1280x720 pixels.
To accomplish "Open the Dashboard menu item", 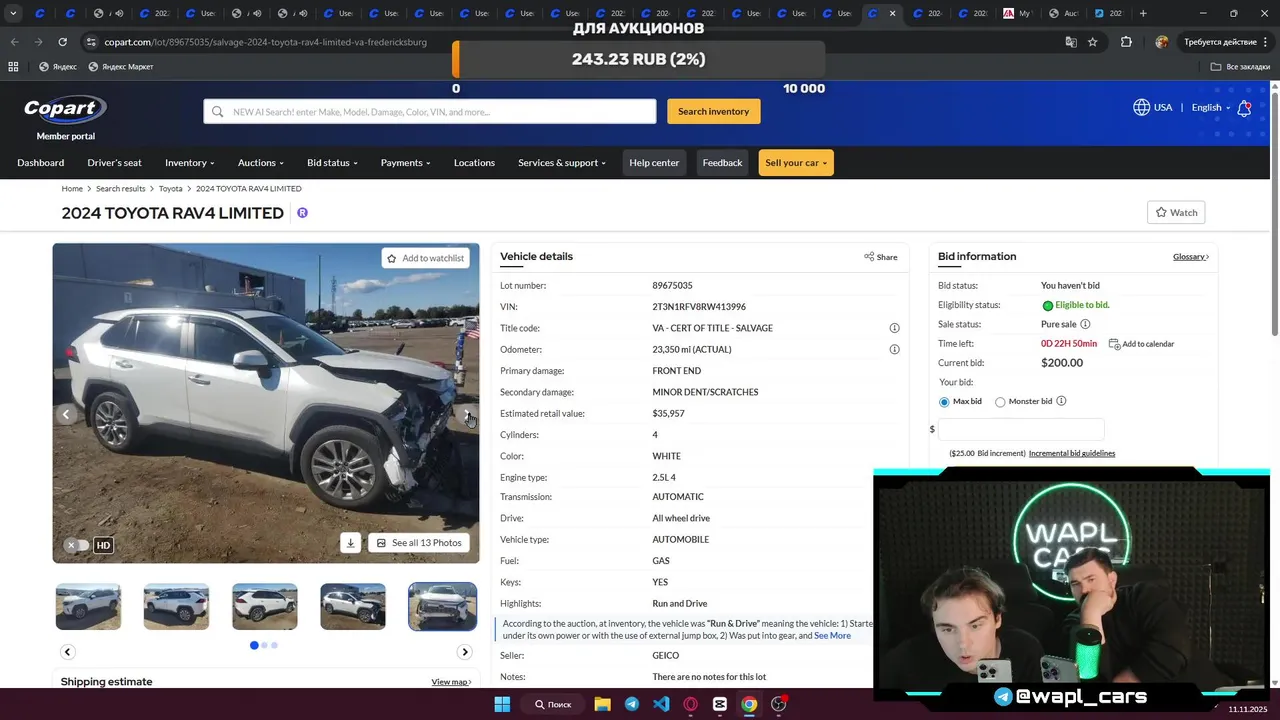I will [41, 163].
